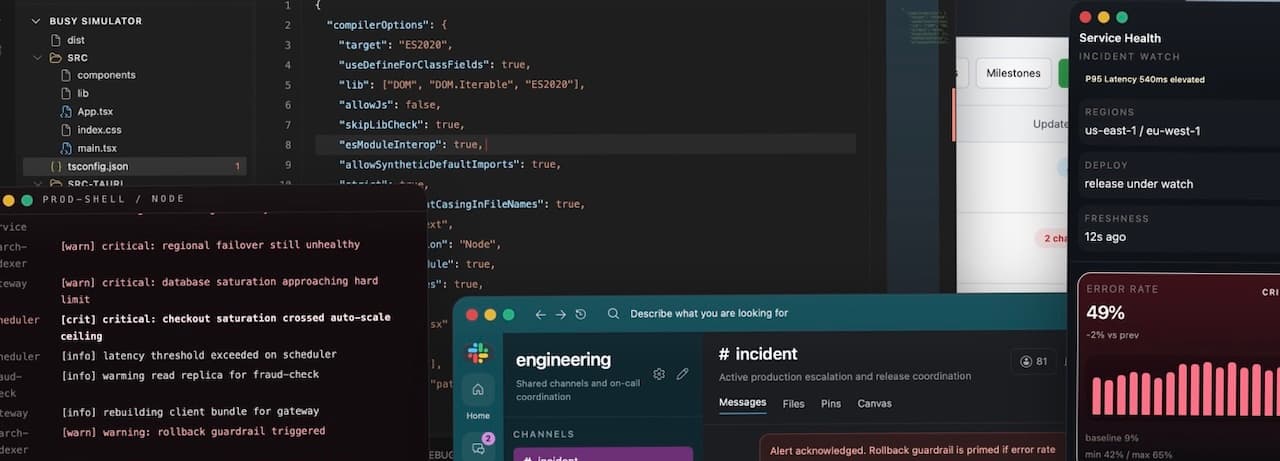Click the lib file icon in explorer
The width and height of the screenshot is (1280, 461).
(66, 93)
